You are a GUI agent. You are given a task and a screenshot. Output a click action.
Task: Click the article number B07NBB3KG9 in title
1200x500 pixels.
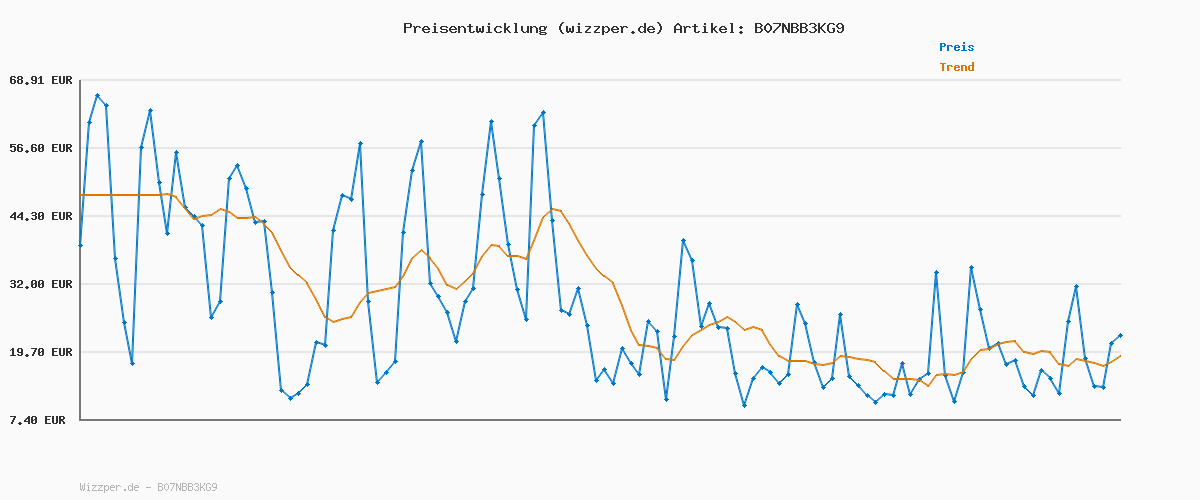798,28
